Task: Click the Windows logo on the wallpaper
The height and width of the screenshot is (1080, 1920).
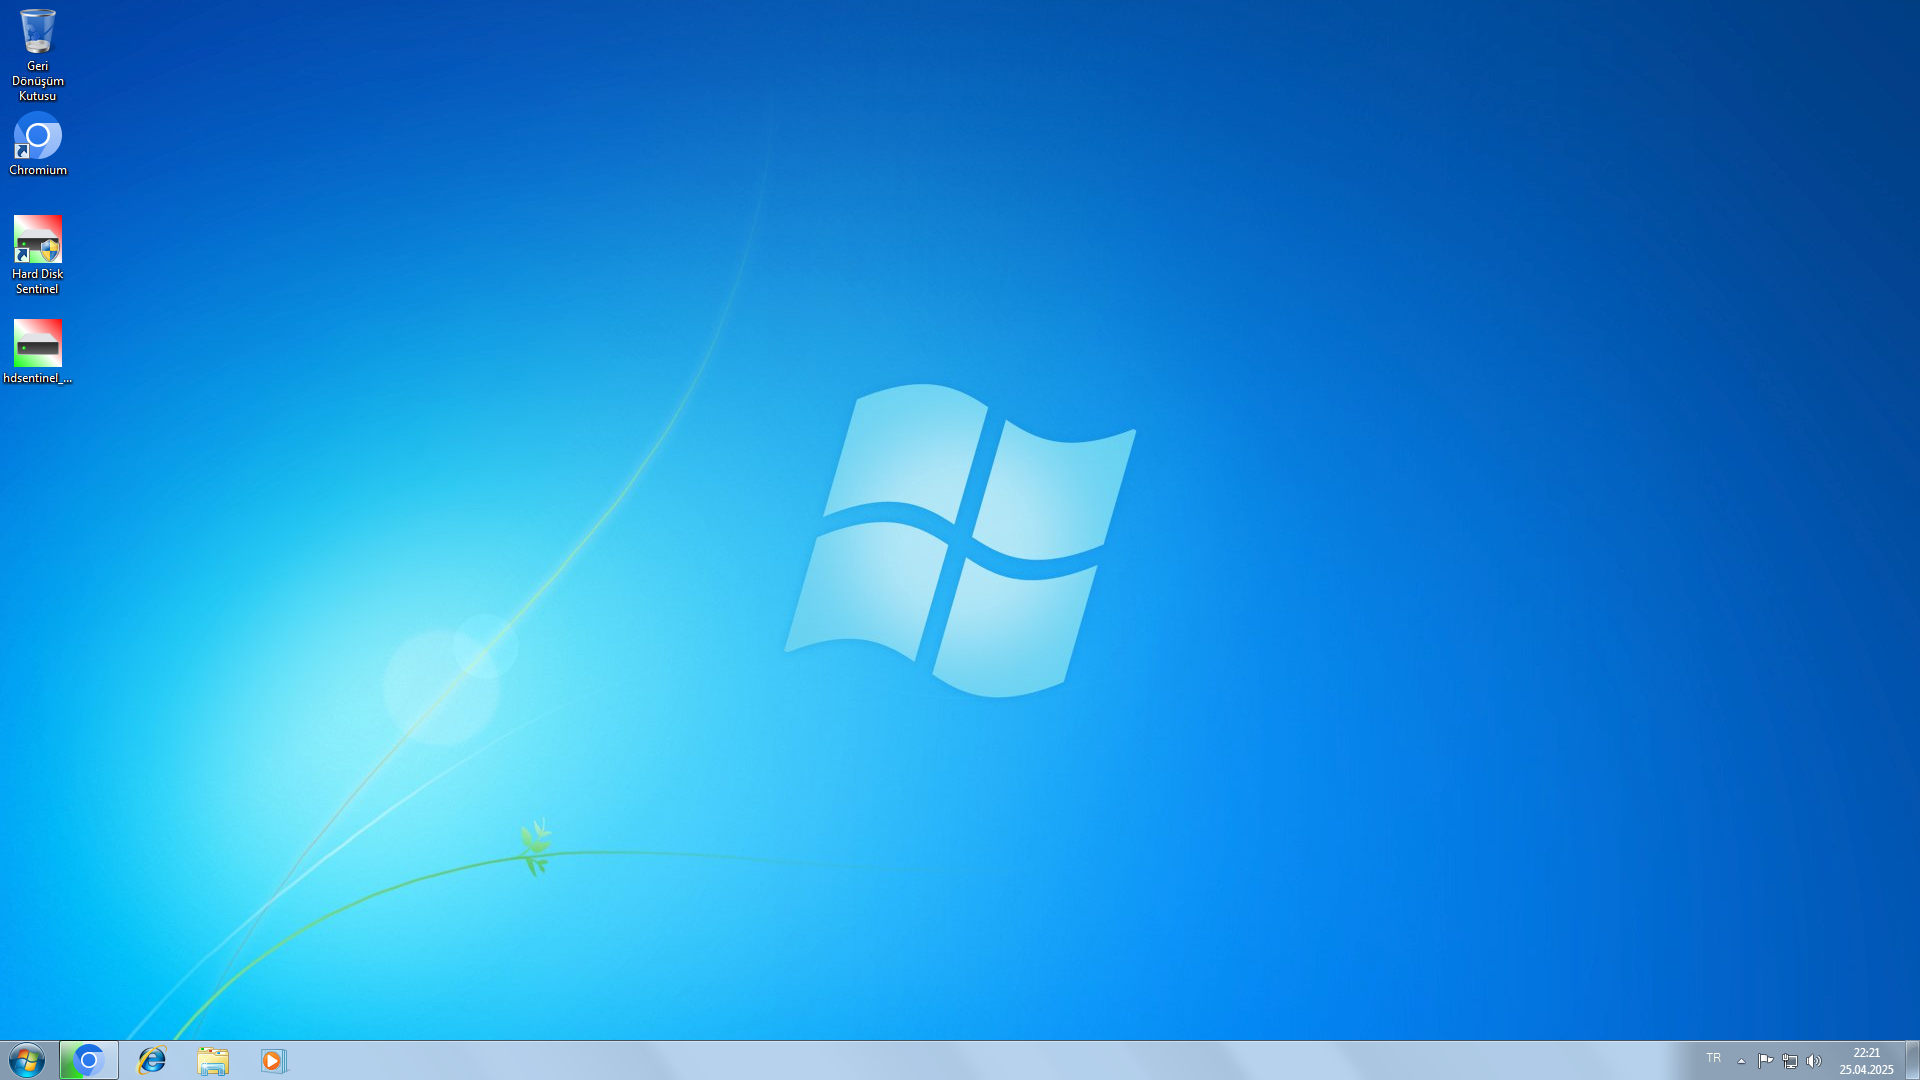Action: (960, 540)
